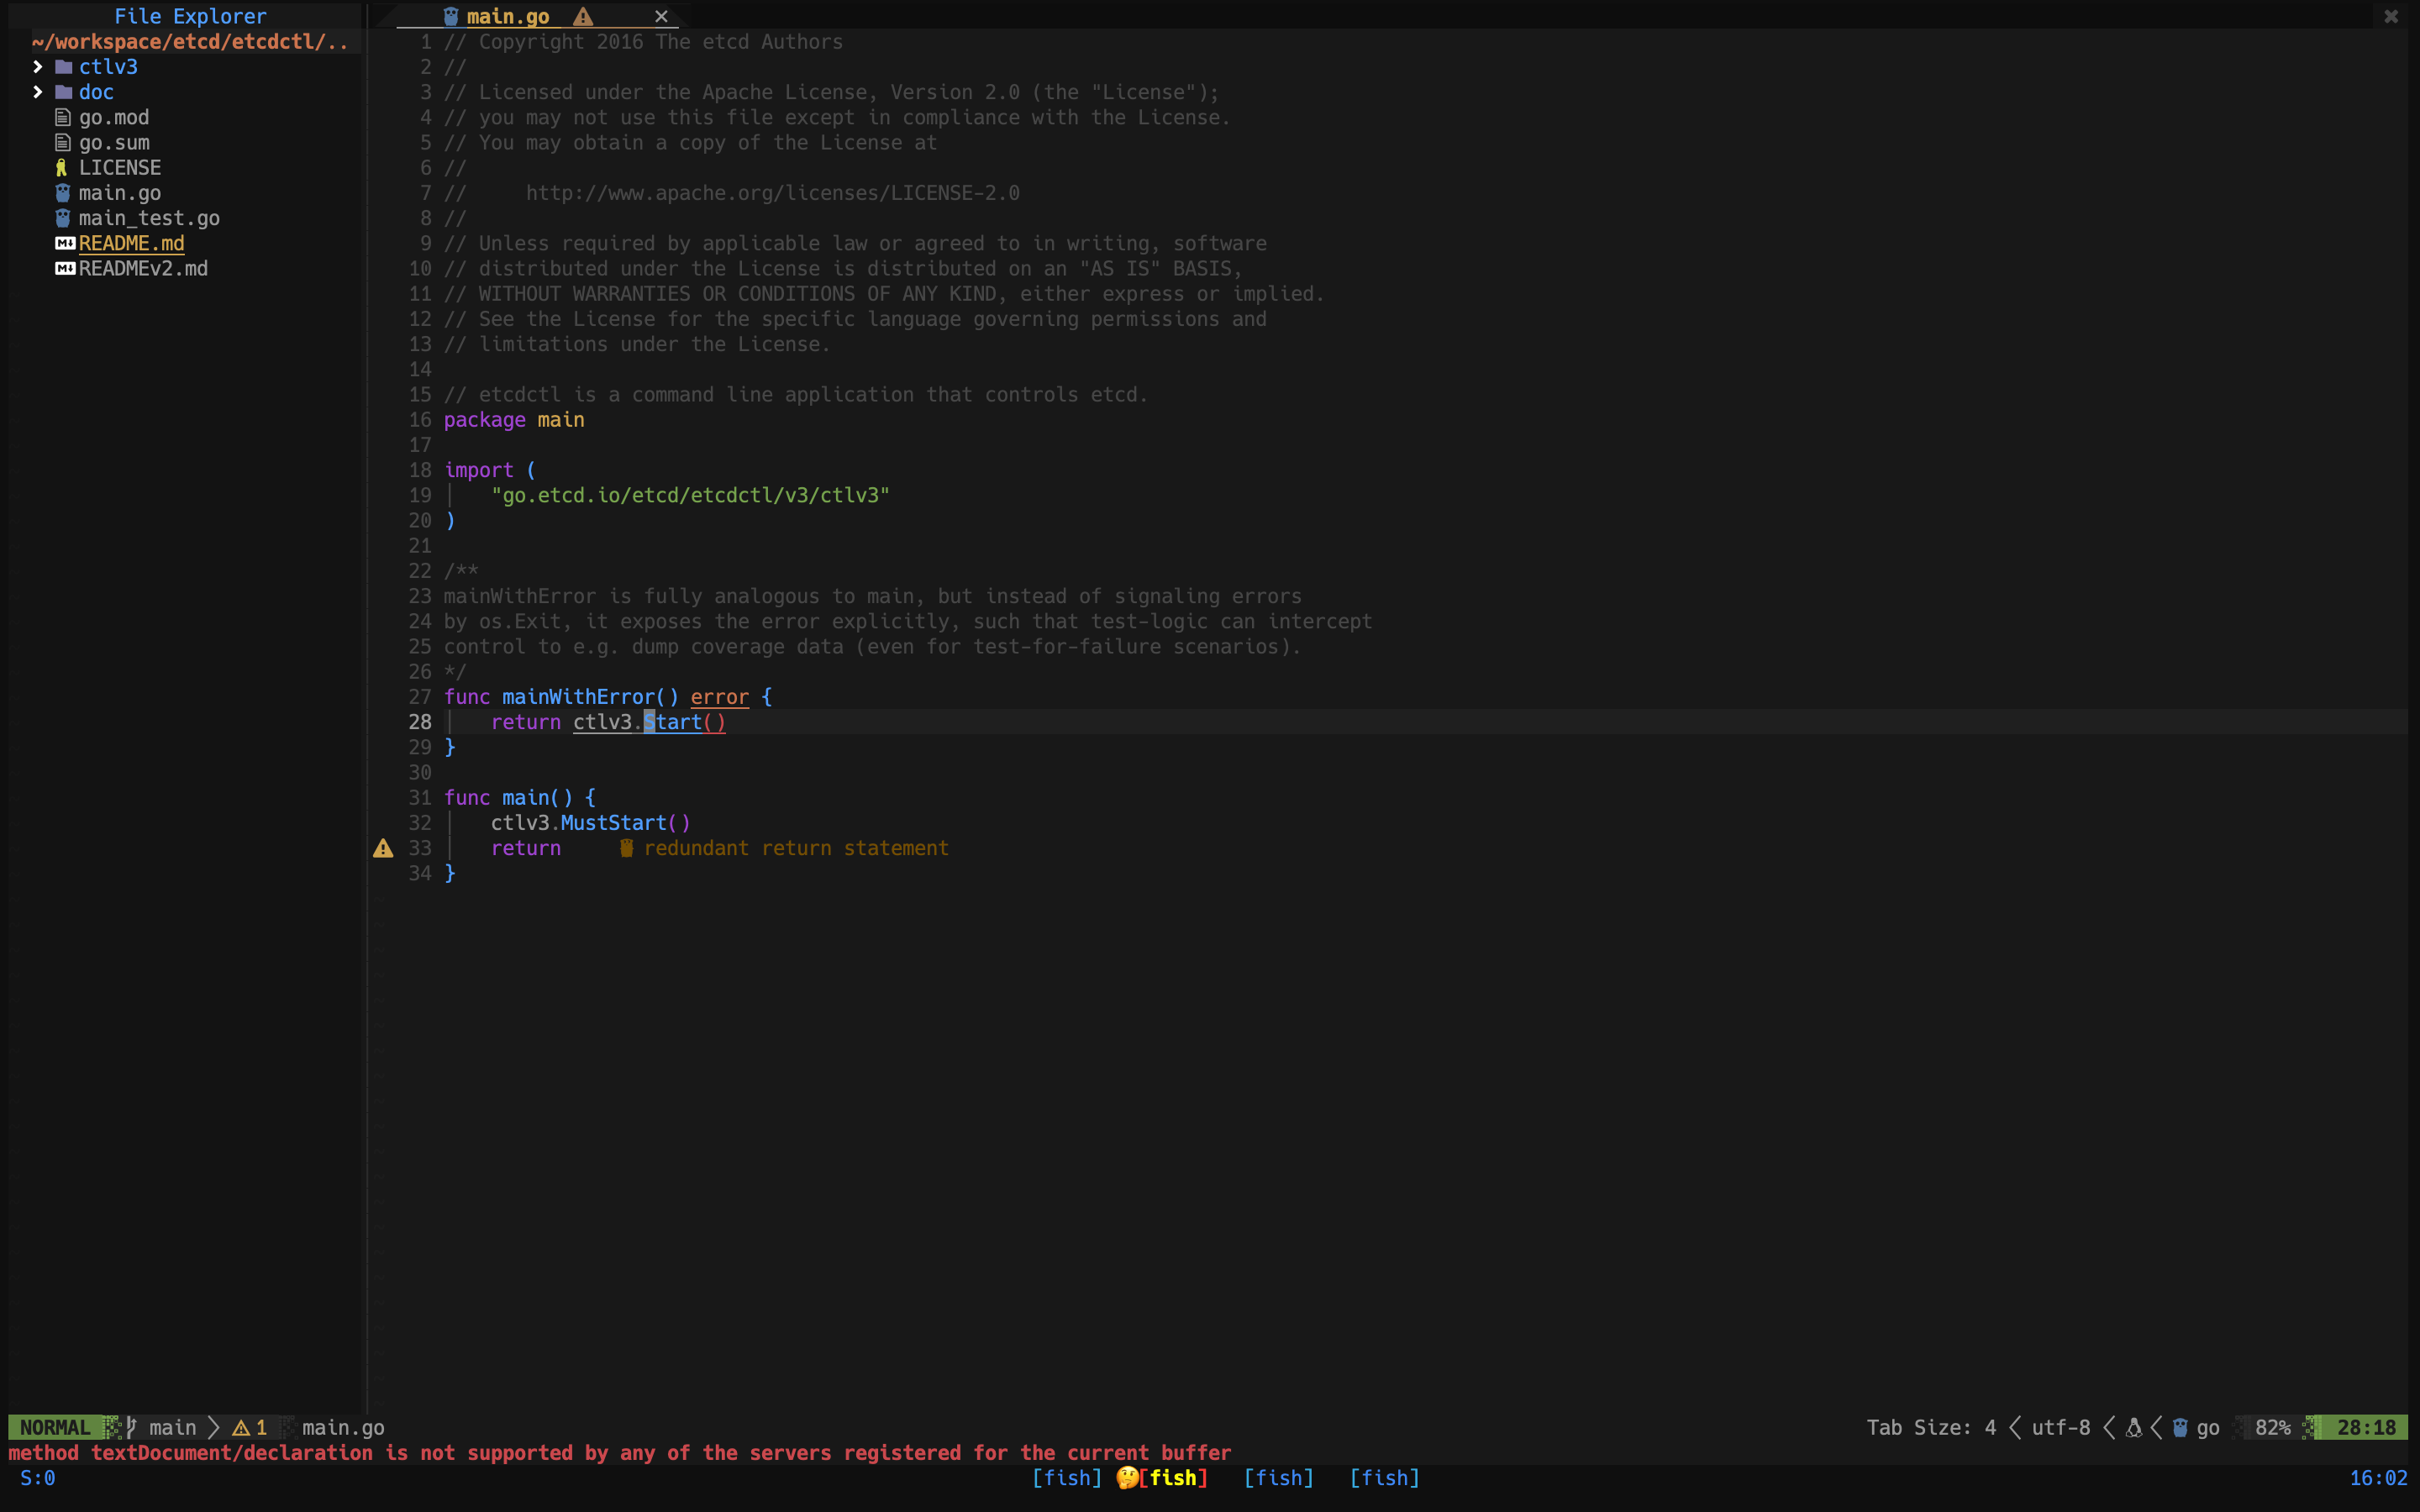The height and width of the screenshot is (1512, 2420).
Task: Switch to the main.go tab
Action: 508,16
